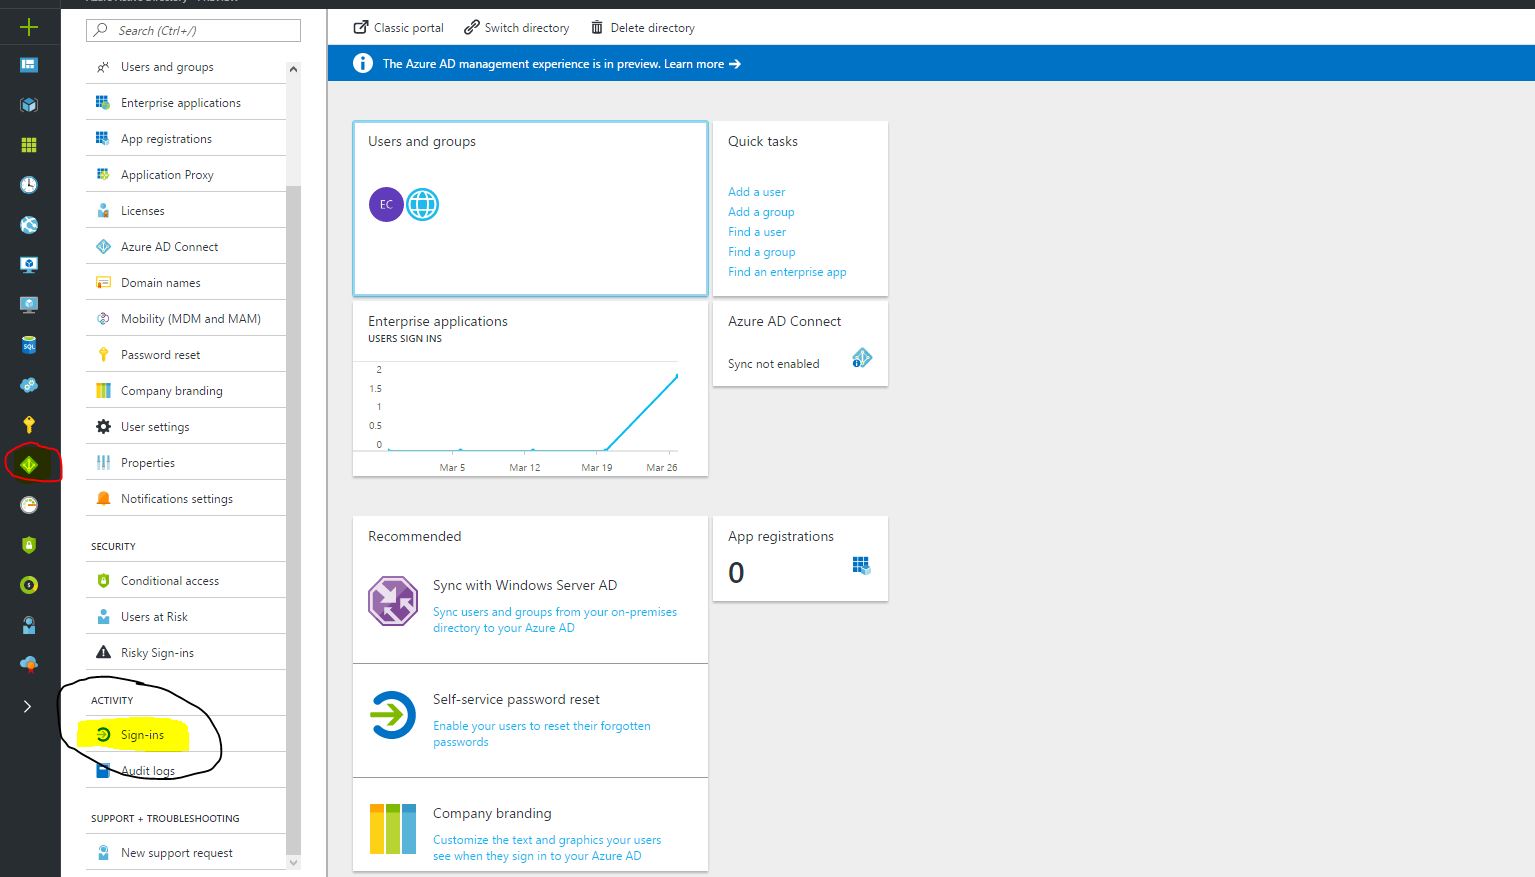Click the cloud icon near the bottom of left rail
1535x877 pixels.
pyautogui.click(x=29, y=665)
